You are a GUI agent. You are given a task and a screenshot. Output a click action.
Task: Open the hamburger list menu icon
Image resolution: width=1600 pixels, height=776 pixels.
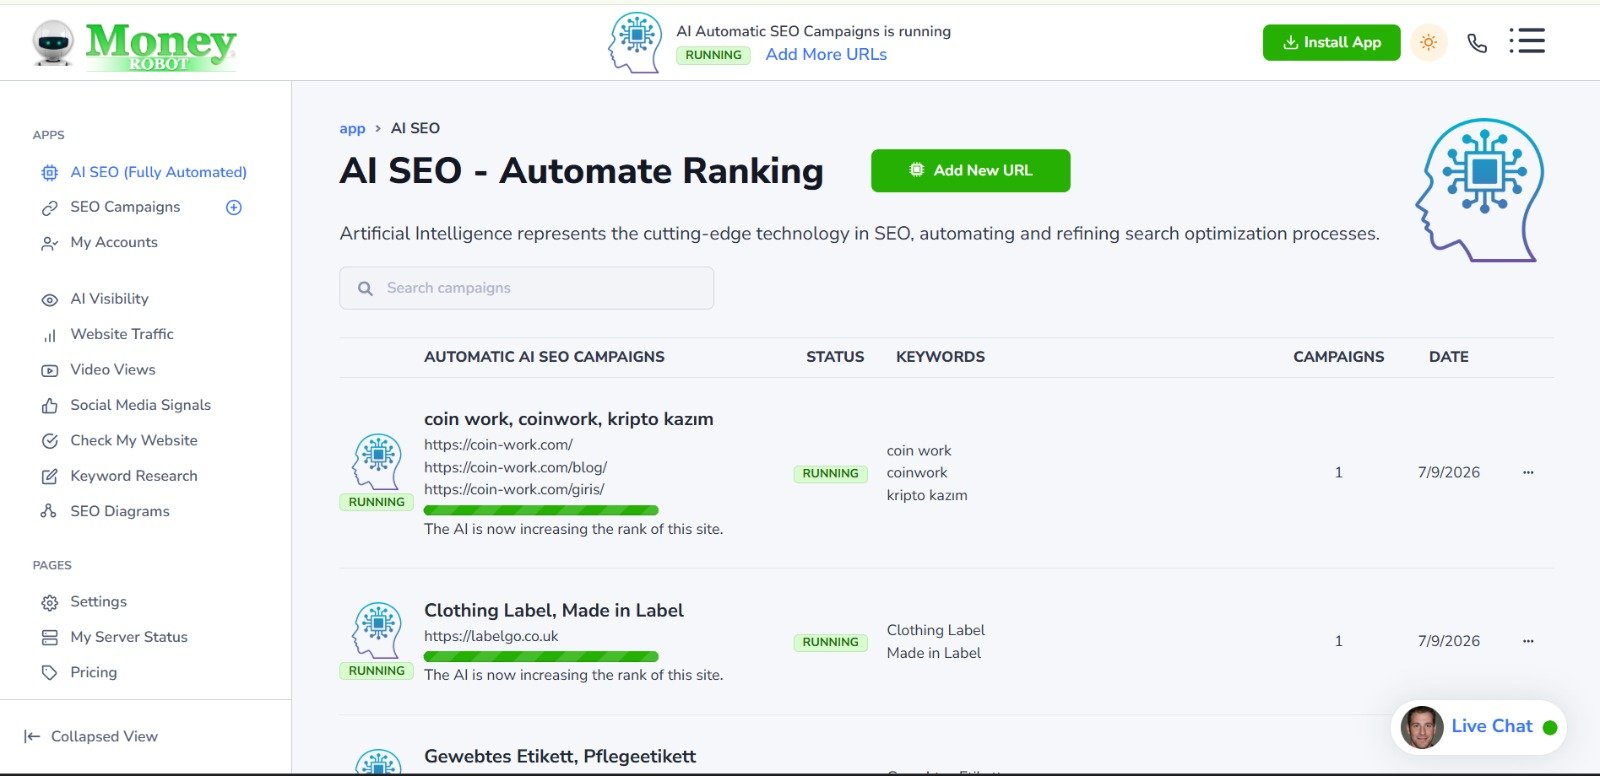[1527, 41]
